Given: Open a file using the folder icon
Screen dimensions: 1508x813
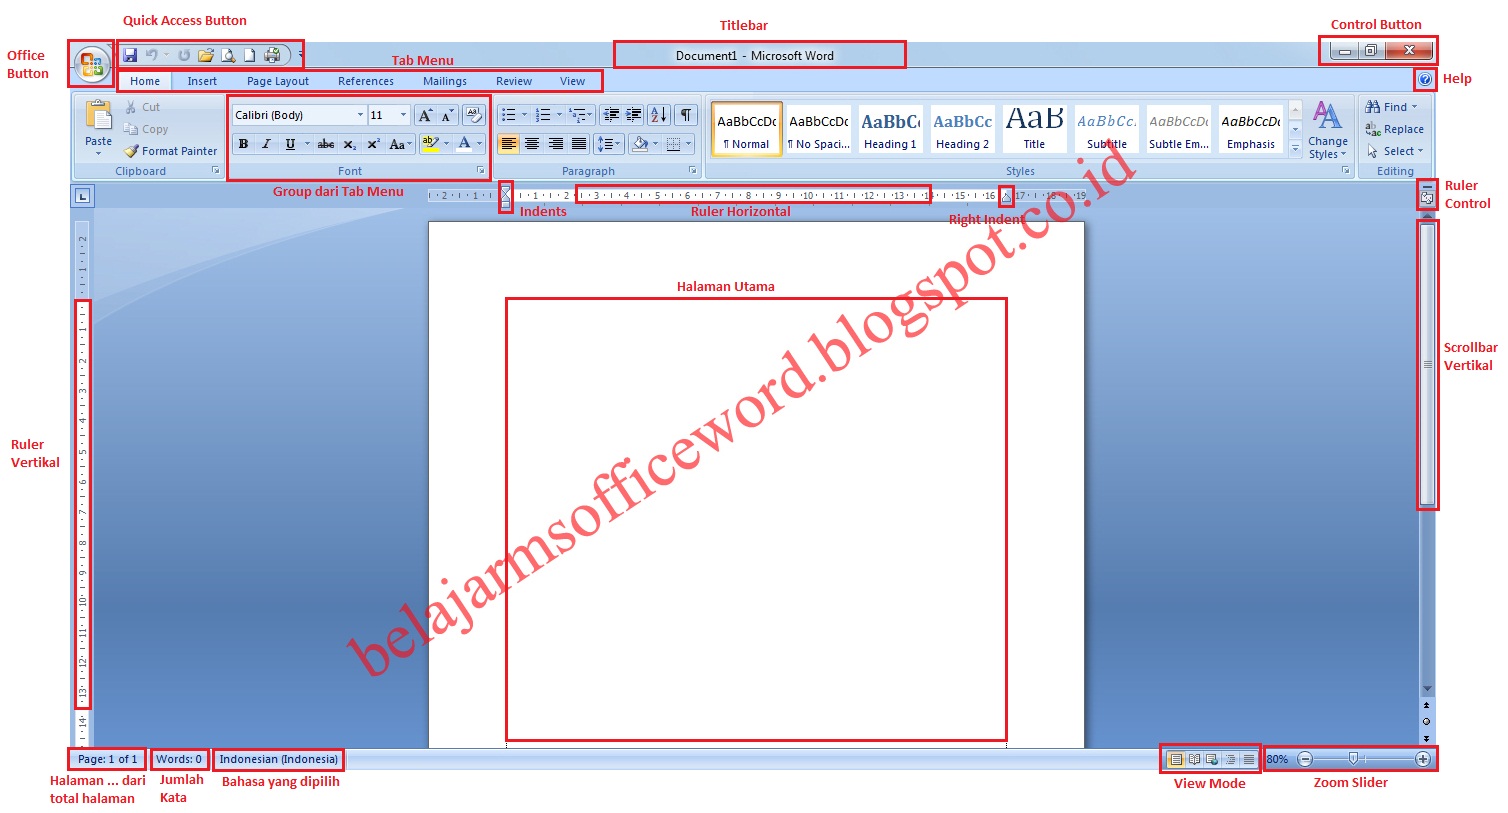Looking at the screenshot, I should pyautogui.click(x=206, y=55).
